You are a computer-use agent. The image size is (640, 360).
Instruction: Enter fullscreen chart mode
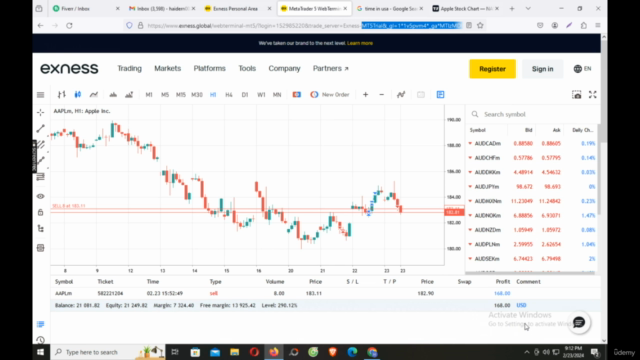(593, 95)
